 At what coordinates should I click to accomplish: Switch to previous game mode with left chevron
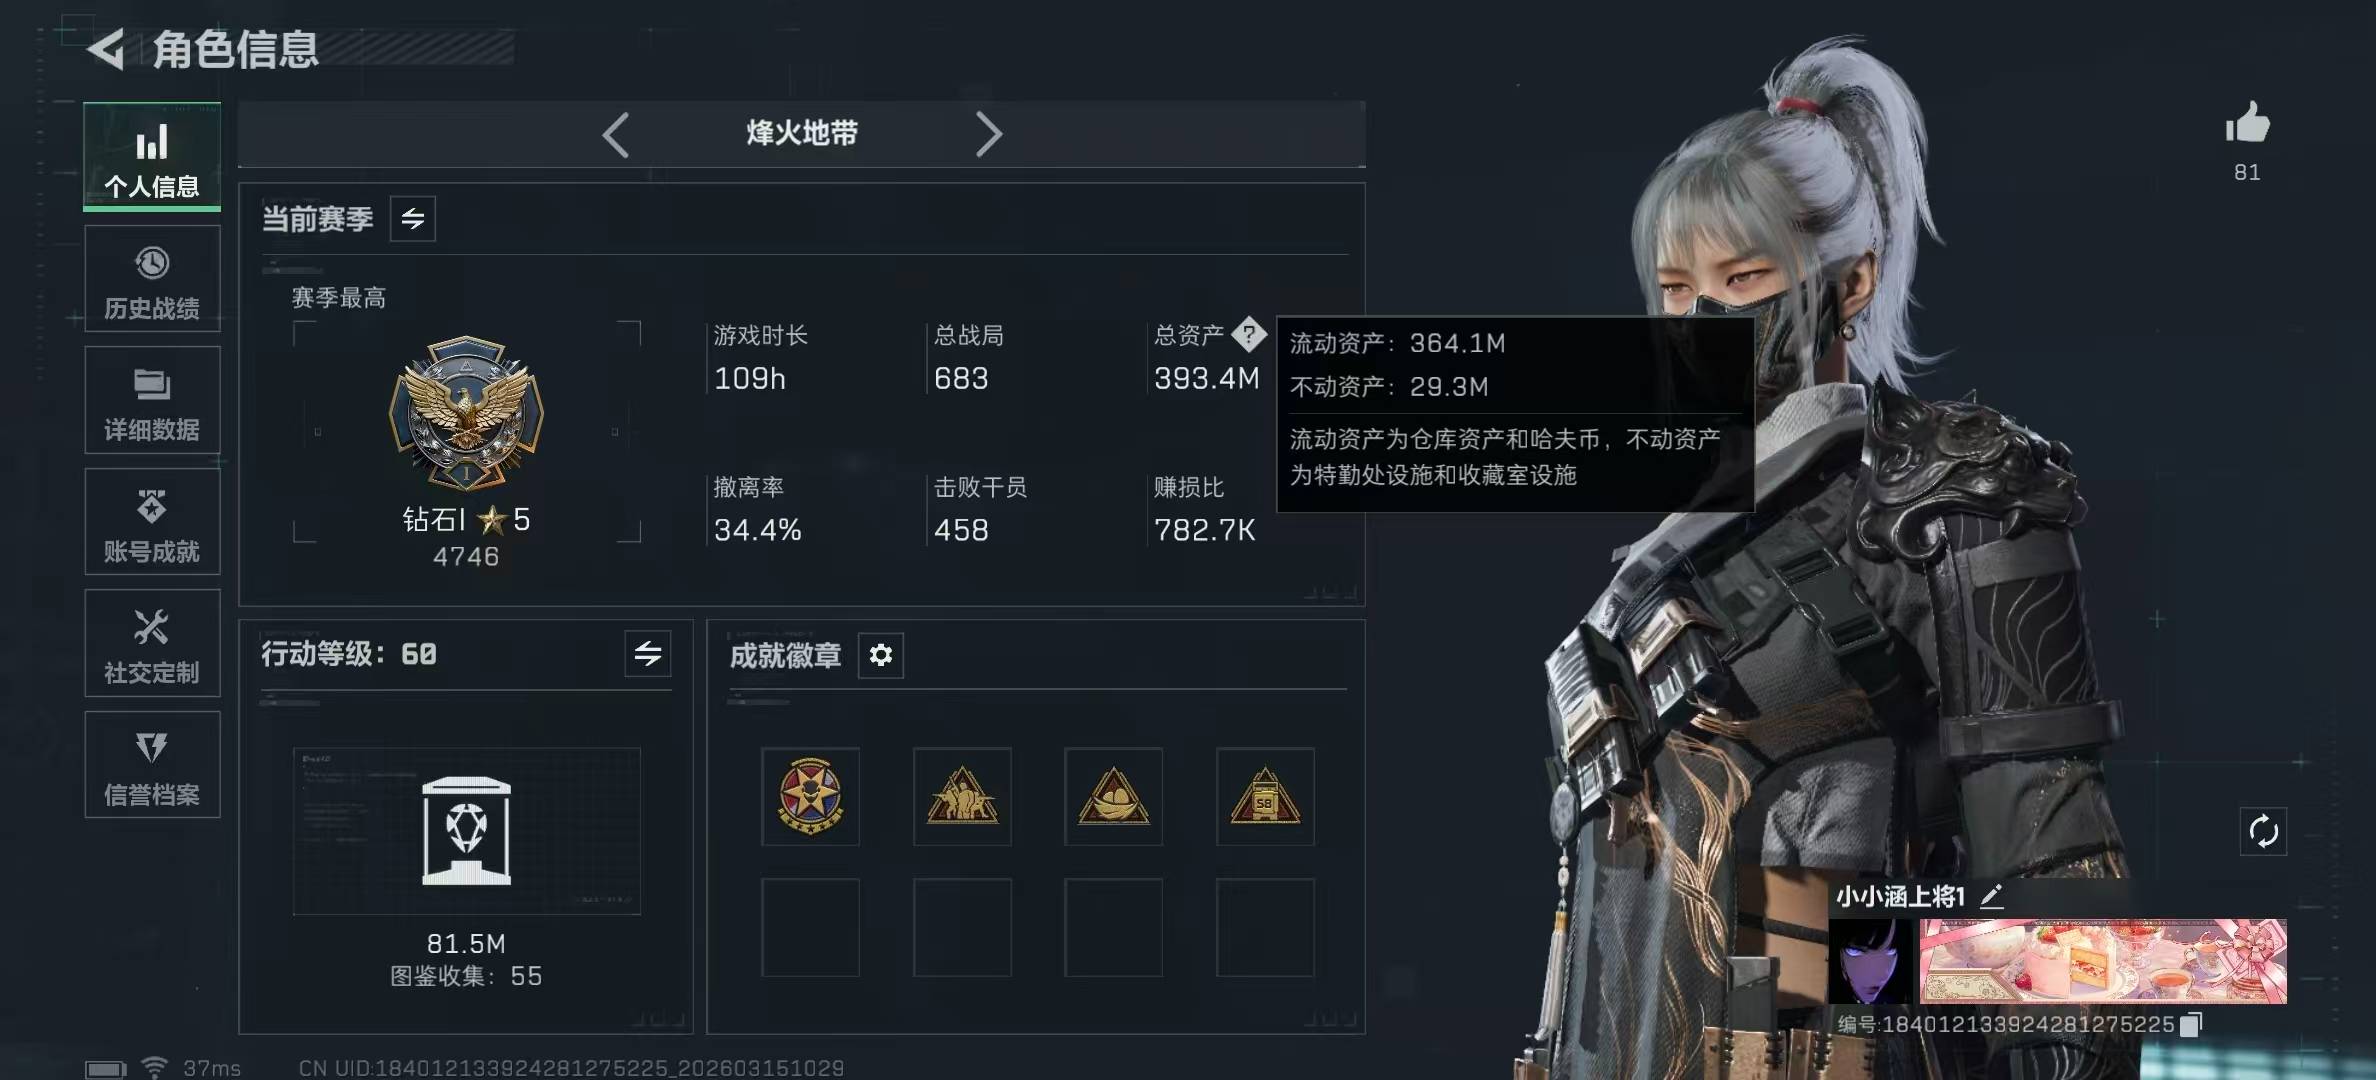point(616,135)
